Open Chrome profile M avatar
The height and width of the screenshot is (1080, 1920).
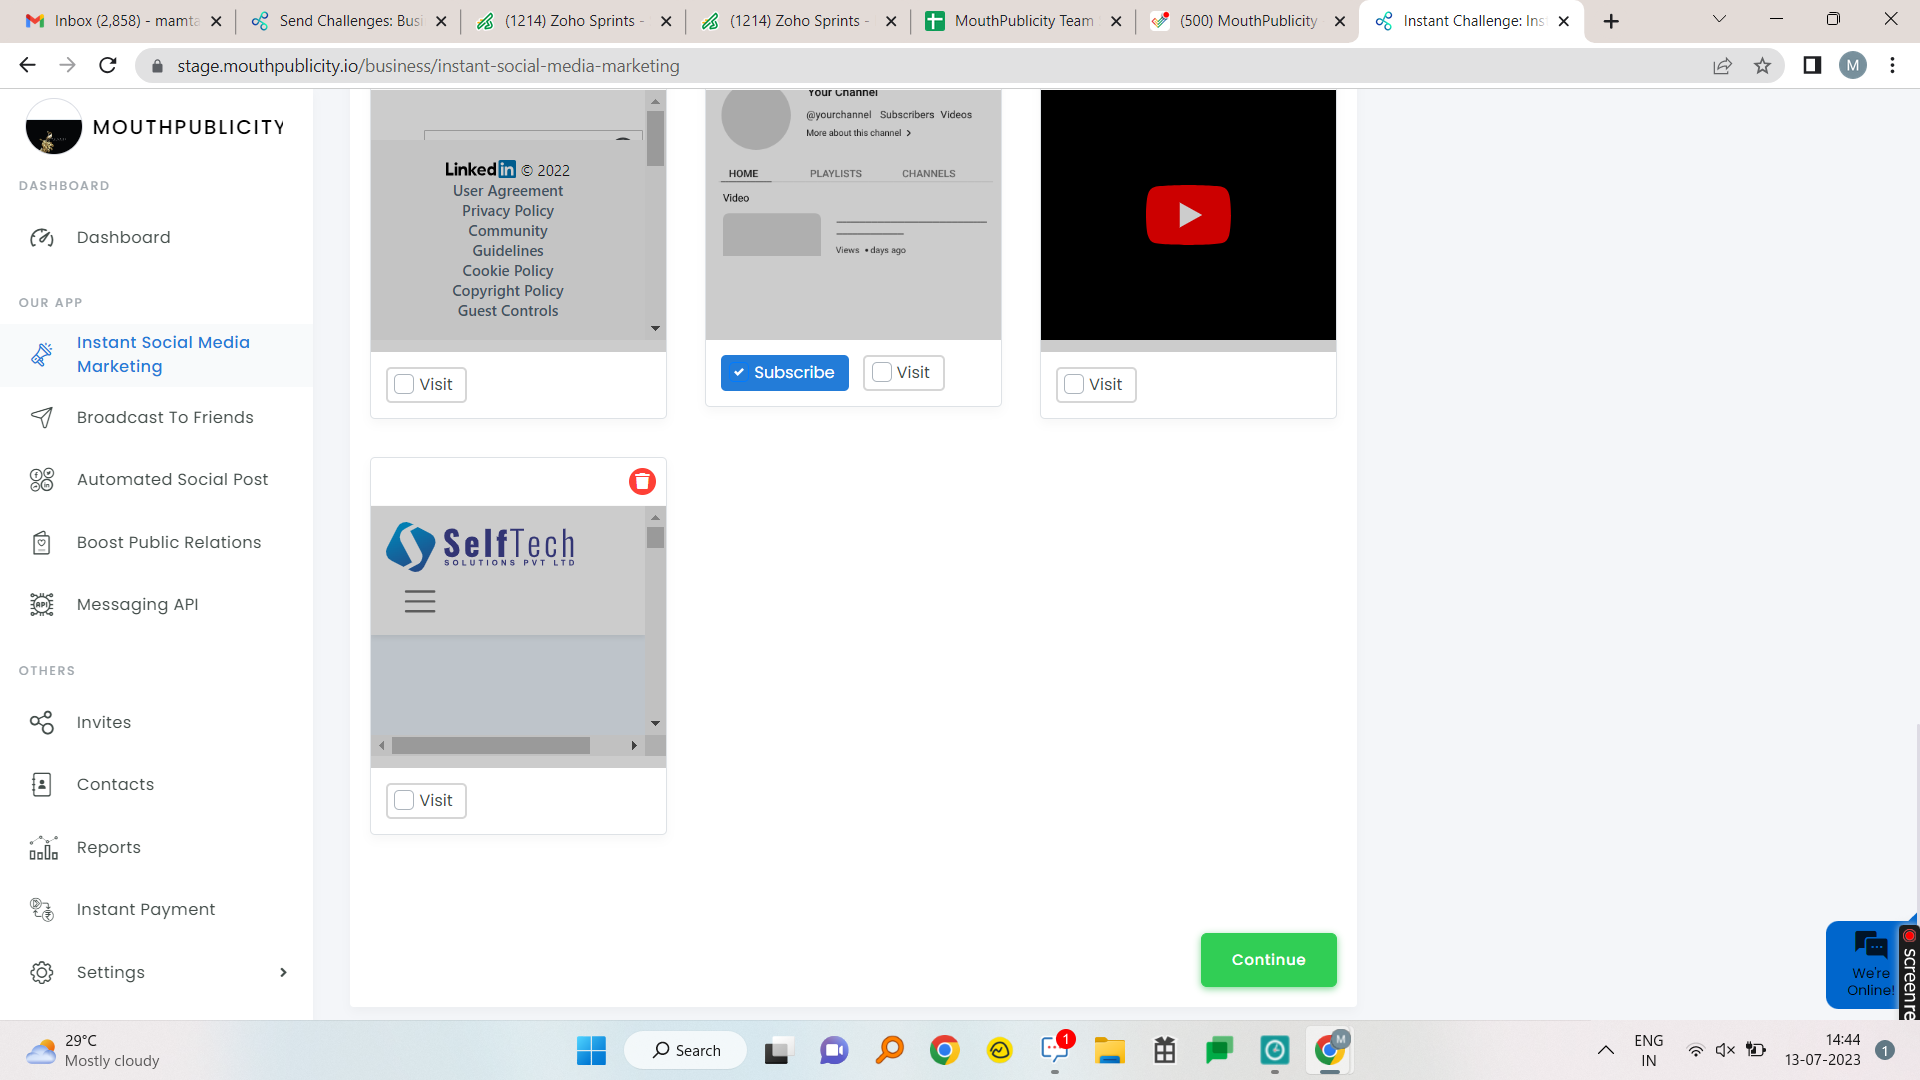pos(1853,65)
